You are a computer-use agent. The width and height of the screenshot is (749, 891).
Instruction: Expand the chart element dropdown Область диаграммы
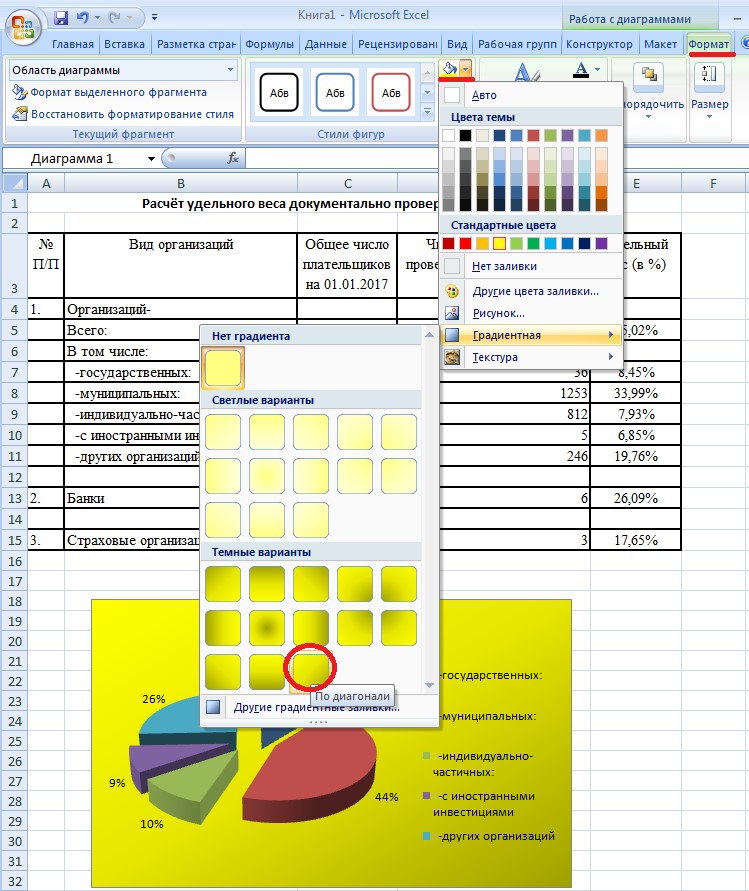(x=230, y=70)
